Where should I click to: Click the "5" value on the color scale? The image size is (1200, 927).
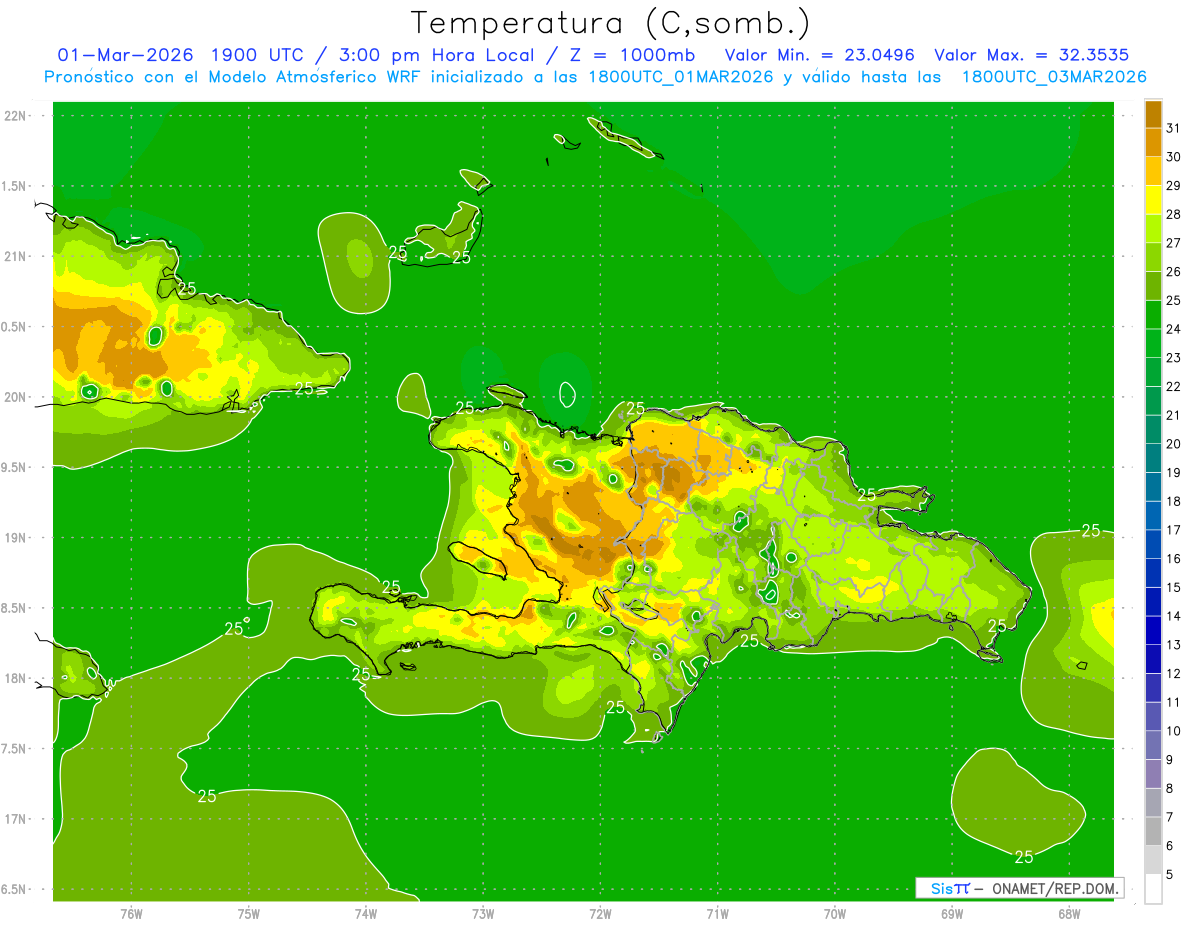(1169, 875)
